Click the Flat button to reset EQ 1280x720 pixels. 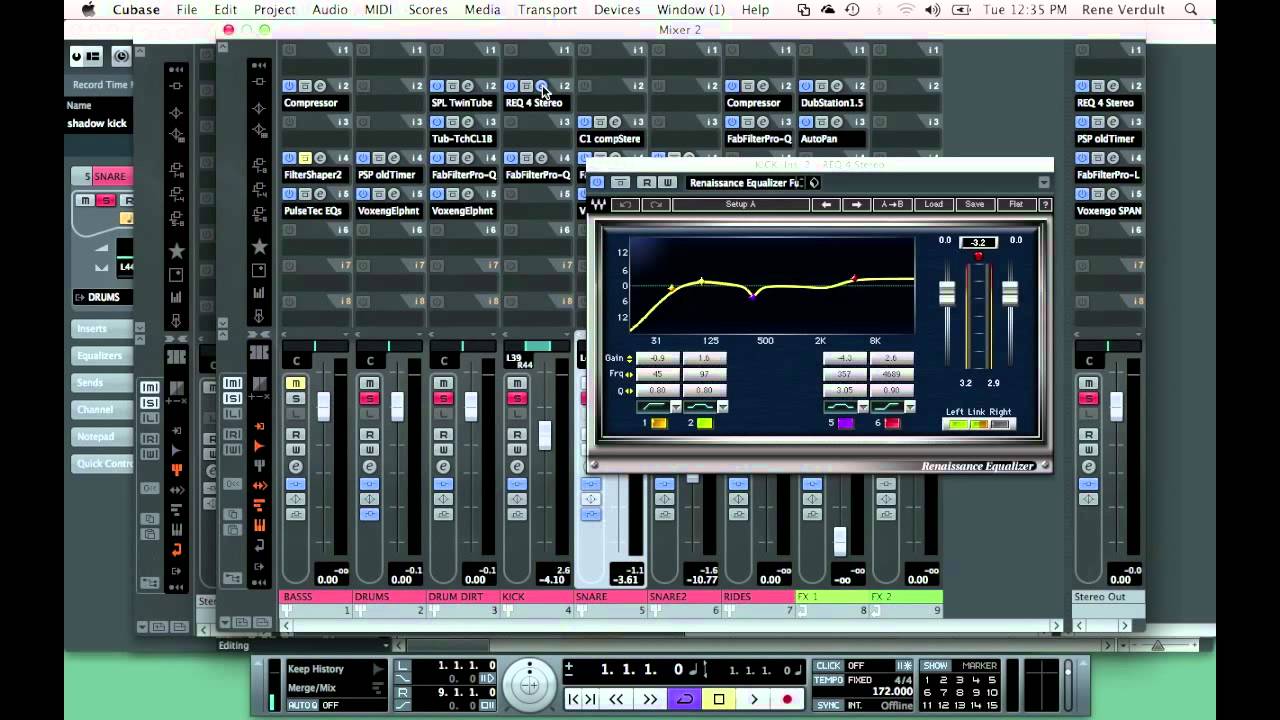[x=1016, y=204]
